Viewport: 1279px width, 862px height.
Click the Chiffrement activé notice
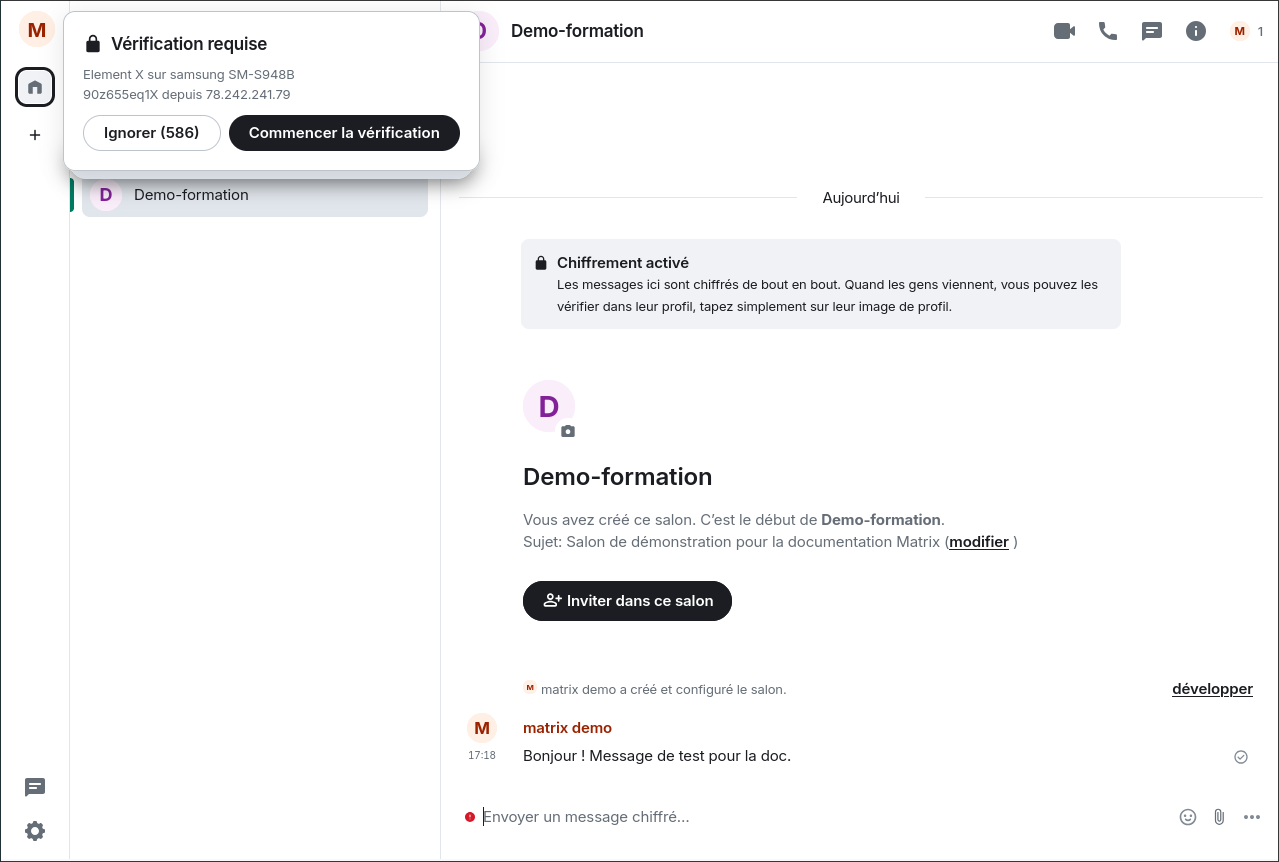(821, 284)
